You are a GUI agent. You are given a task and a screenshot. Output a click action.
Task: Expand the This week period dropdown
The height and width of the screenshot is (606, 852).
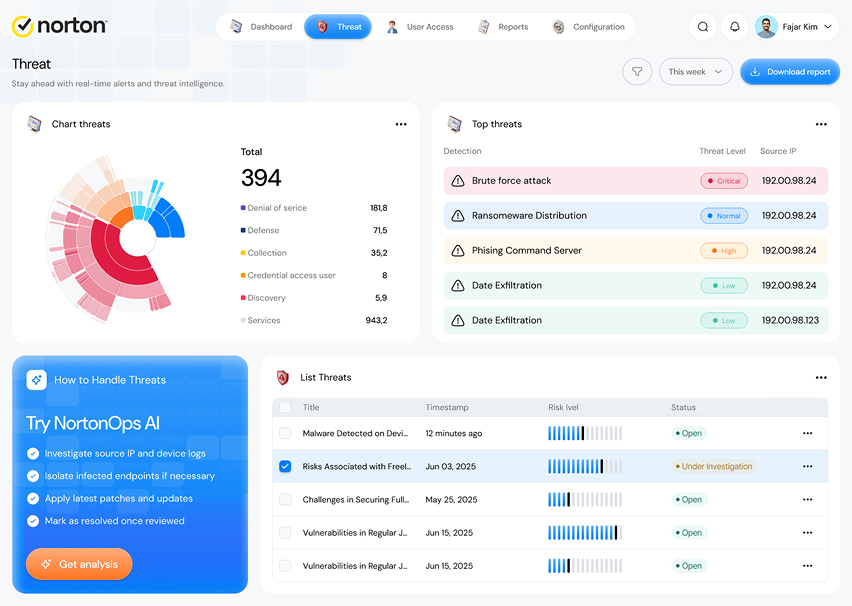tap(696, 72)
